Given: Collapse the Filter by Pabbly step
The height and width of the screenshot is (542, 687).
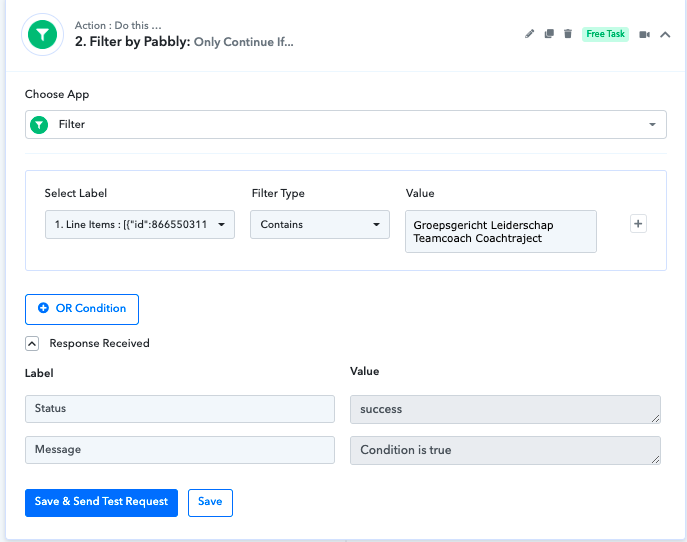Looking at the screenshot, I should click(x=665, y=35).
